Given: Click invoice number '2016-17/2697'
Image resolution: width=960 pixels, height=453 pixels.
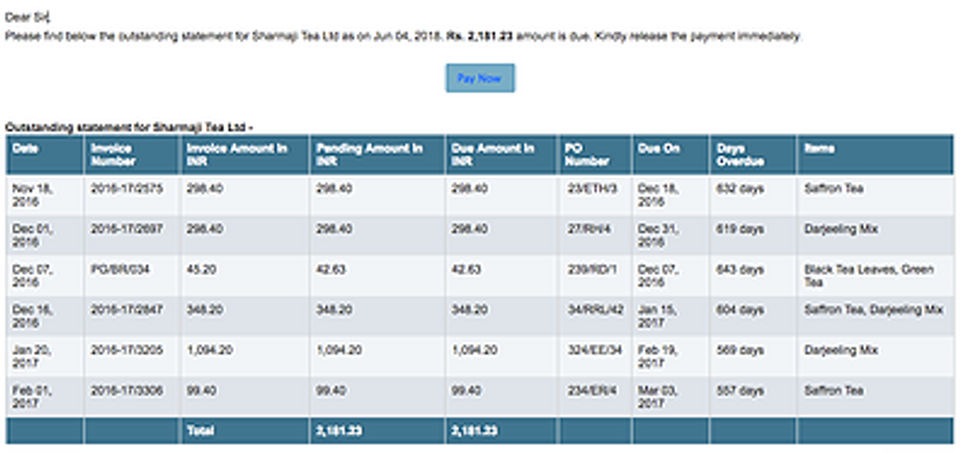Looking at the screenshot, I should (x=127, y=230).
